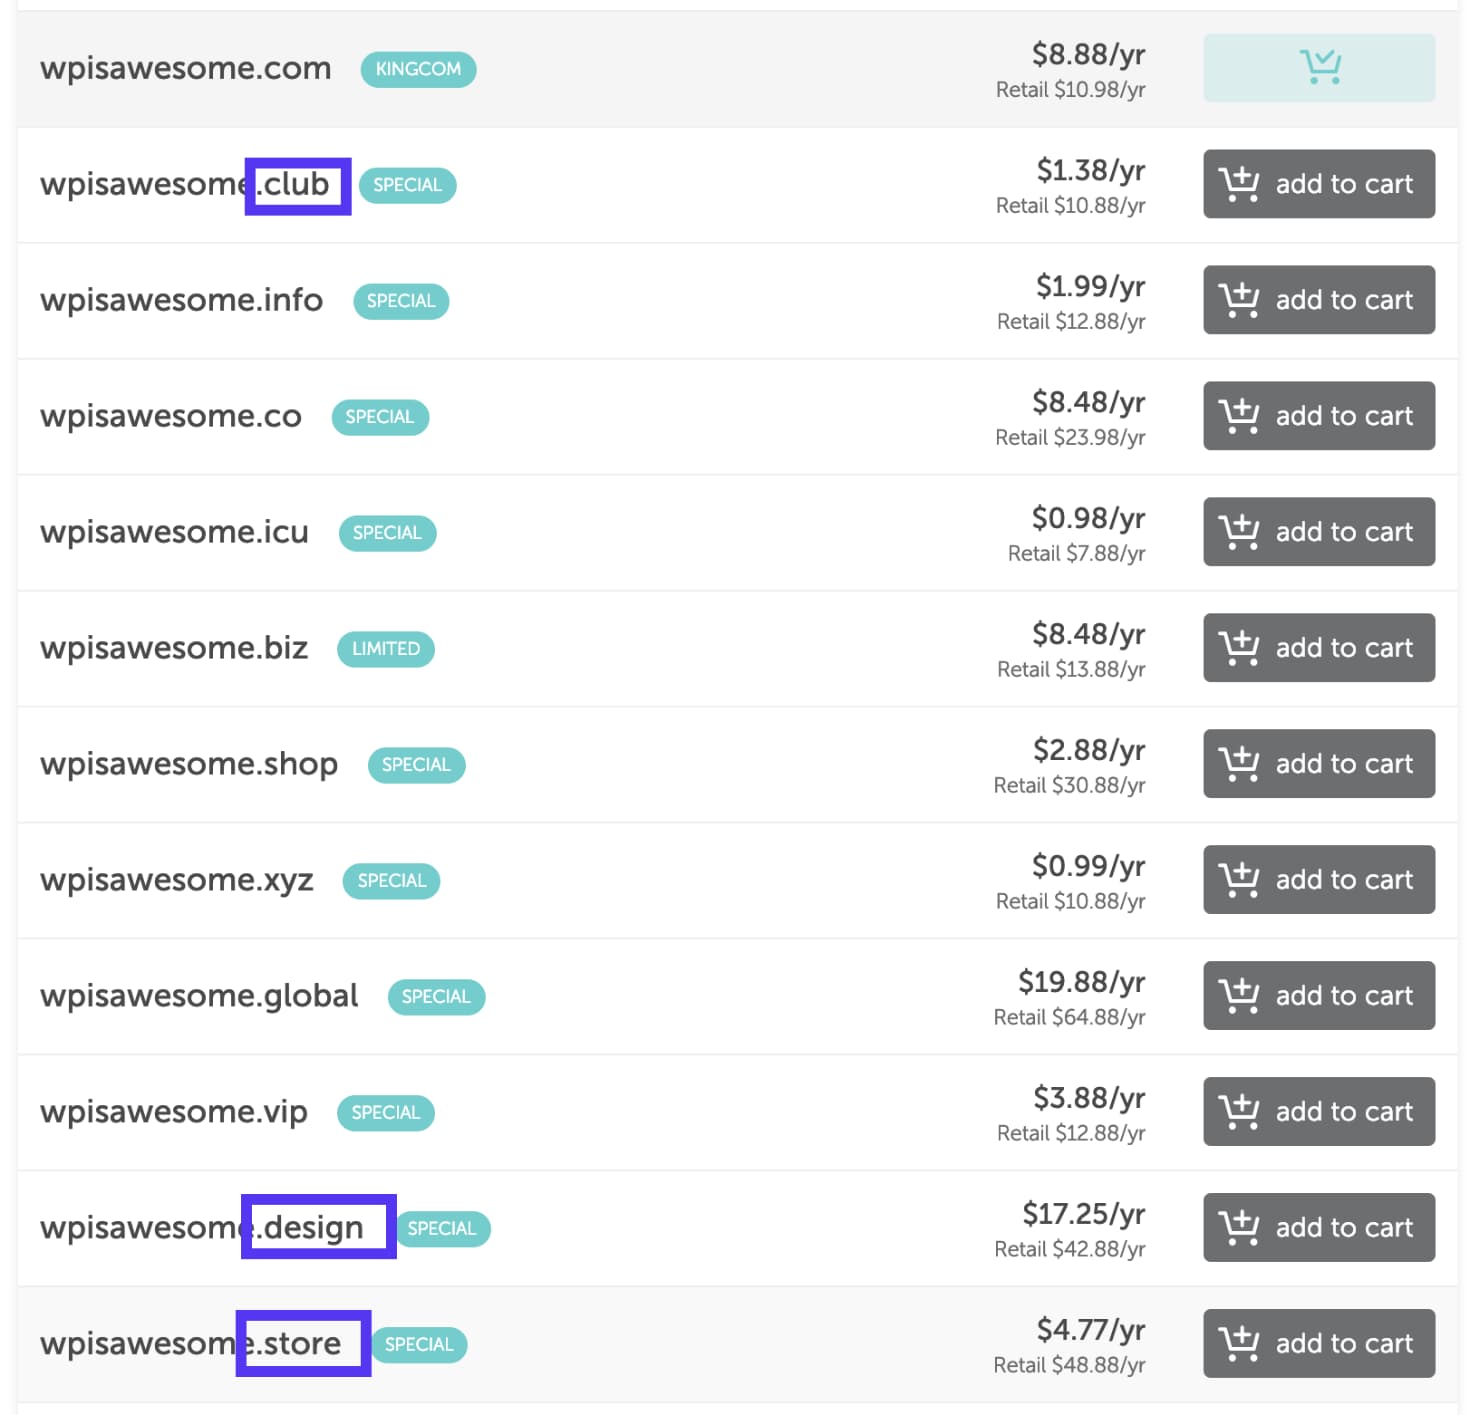Add wpisawesome.vip to the cart
Image resolution: width=1470 pixels, height=1415 pixels.
[x=1318, y=1111]
